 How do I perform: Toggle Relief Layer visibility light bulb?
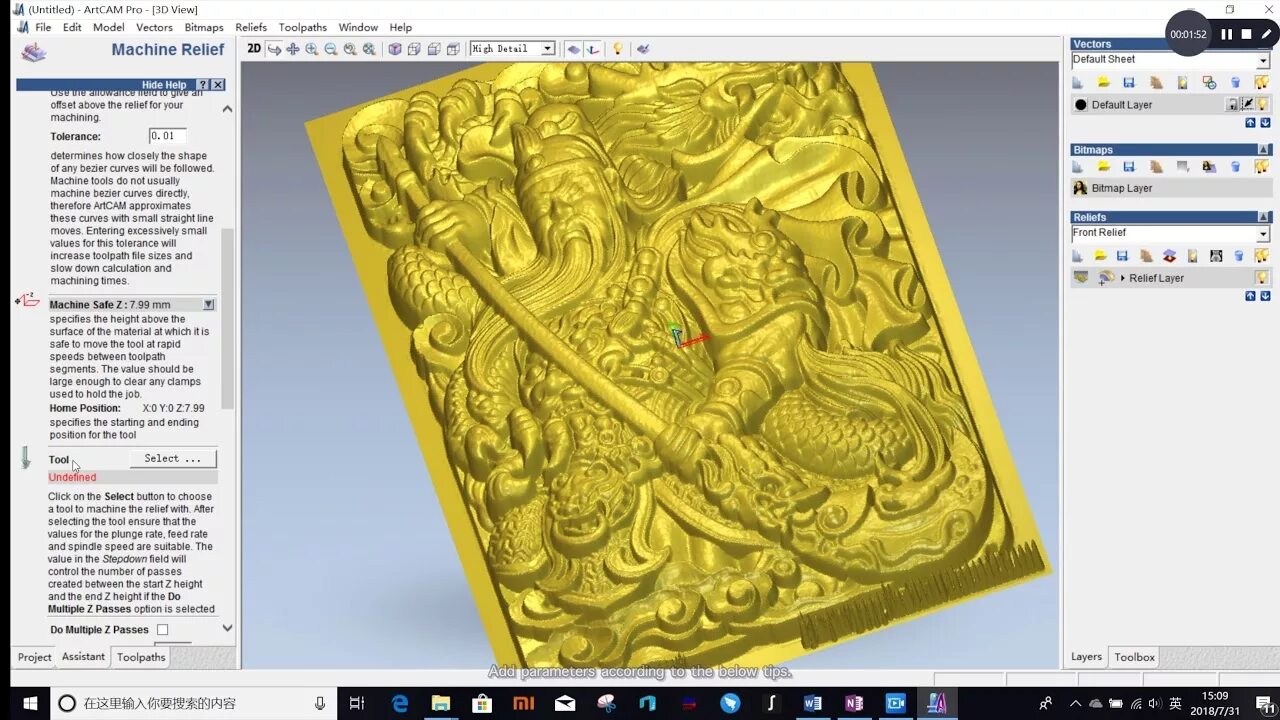pyautogui.click(x=1262, y=278)
